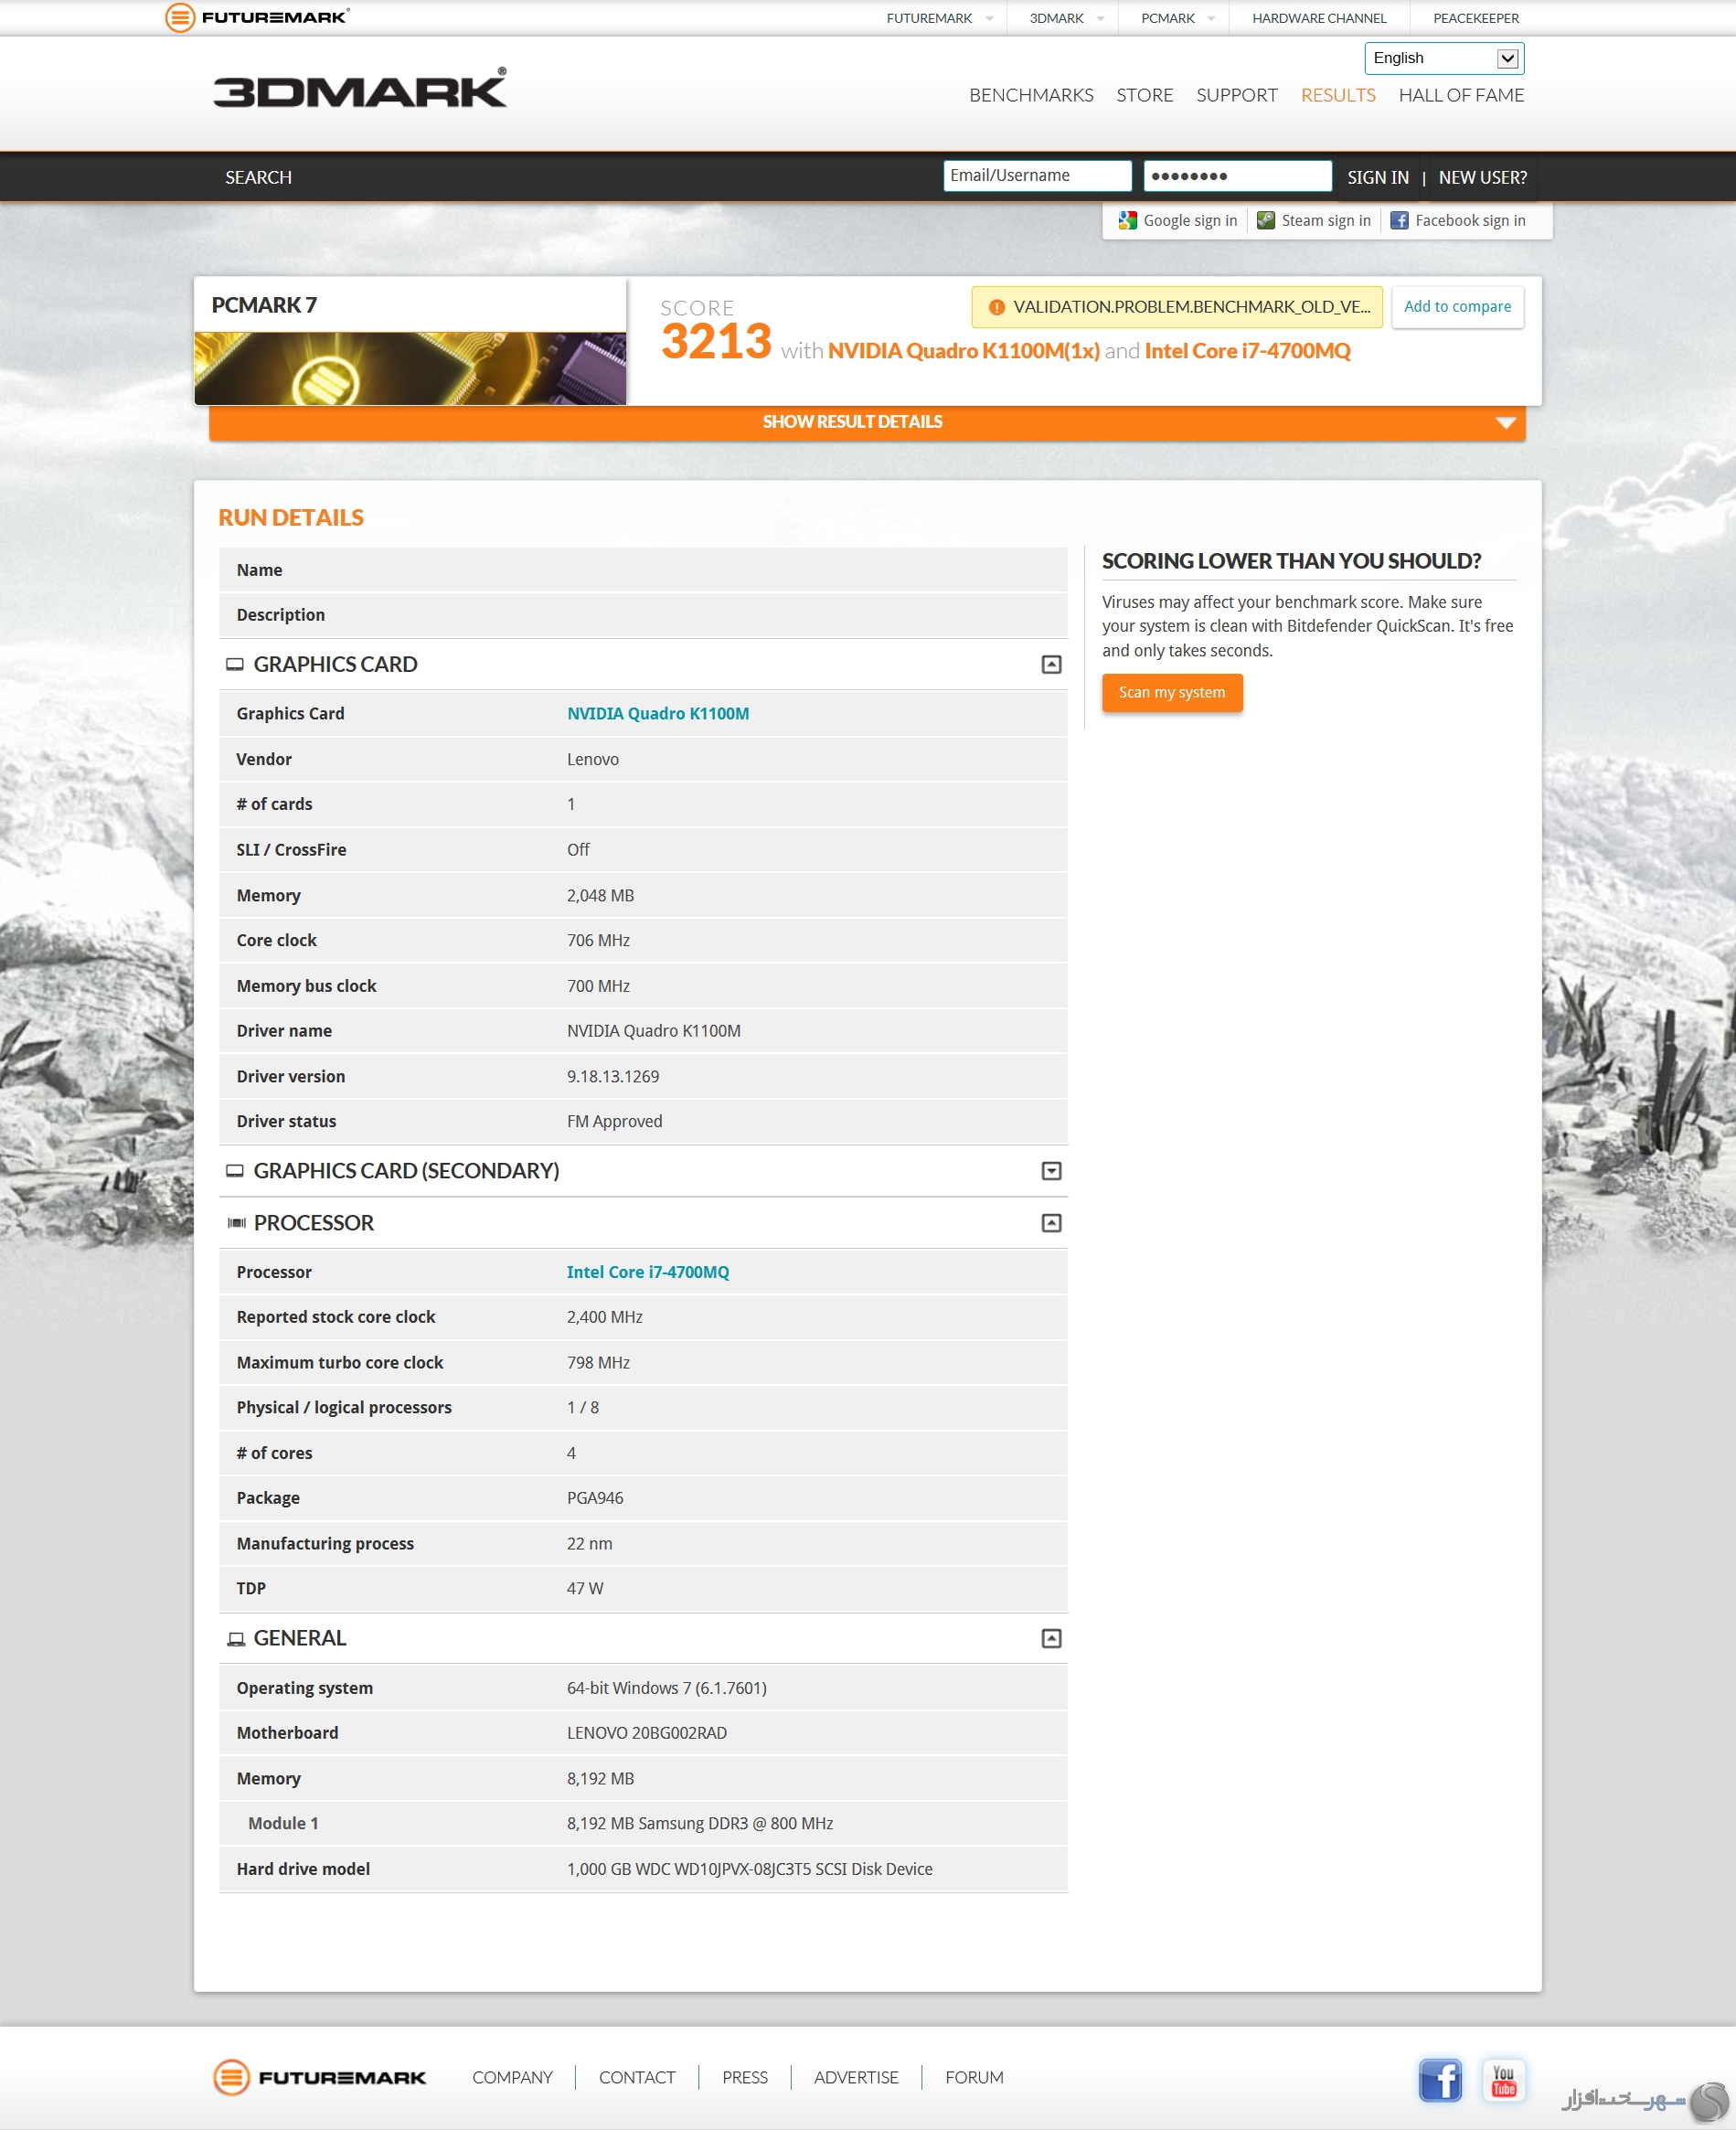This screenshot has height=2130, width=1736.
Task: Click the operating system value
Action: [x=667, y=1688]
